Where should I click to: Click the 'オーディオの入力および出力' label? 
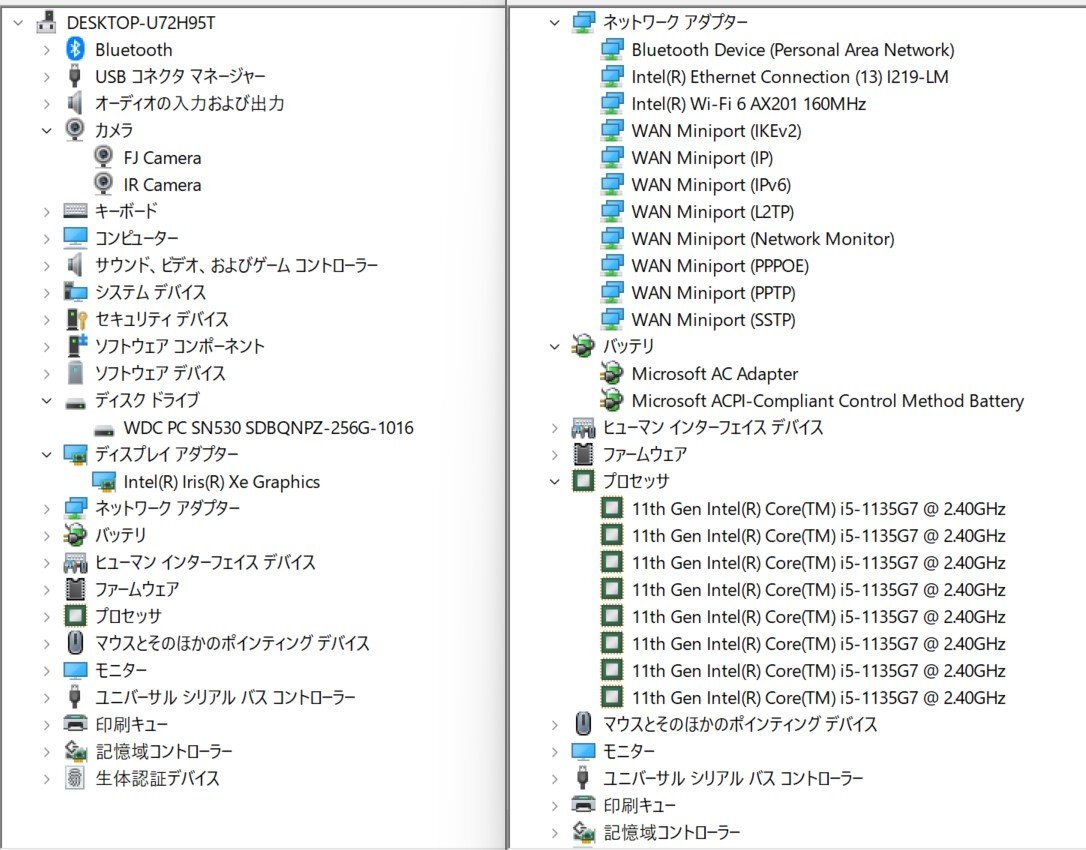pos(190,103)
